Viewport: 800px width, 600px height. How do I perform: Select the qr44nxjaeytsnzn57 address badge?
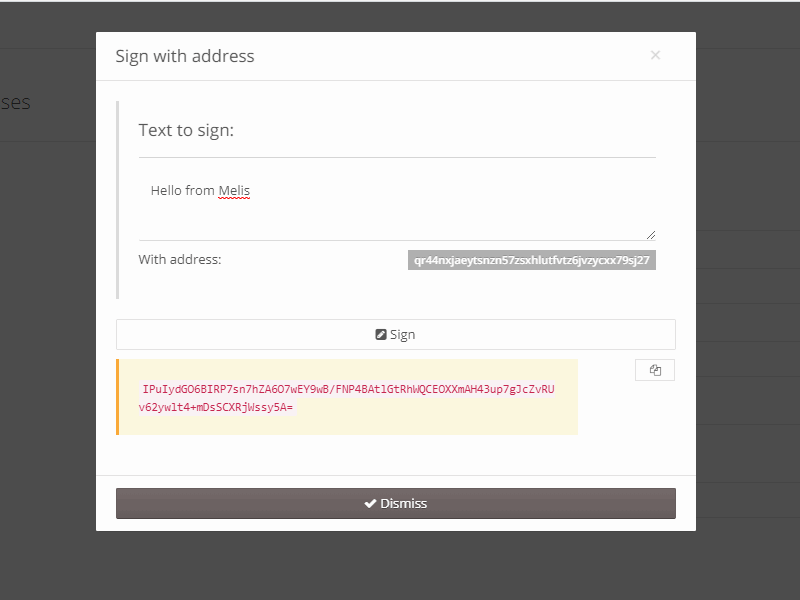click(532, 260)
